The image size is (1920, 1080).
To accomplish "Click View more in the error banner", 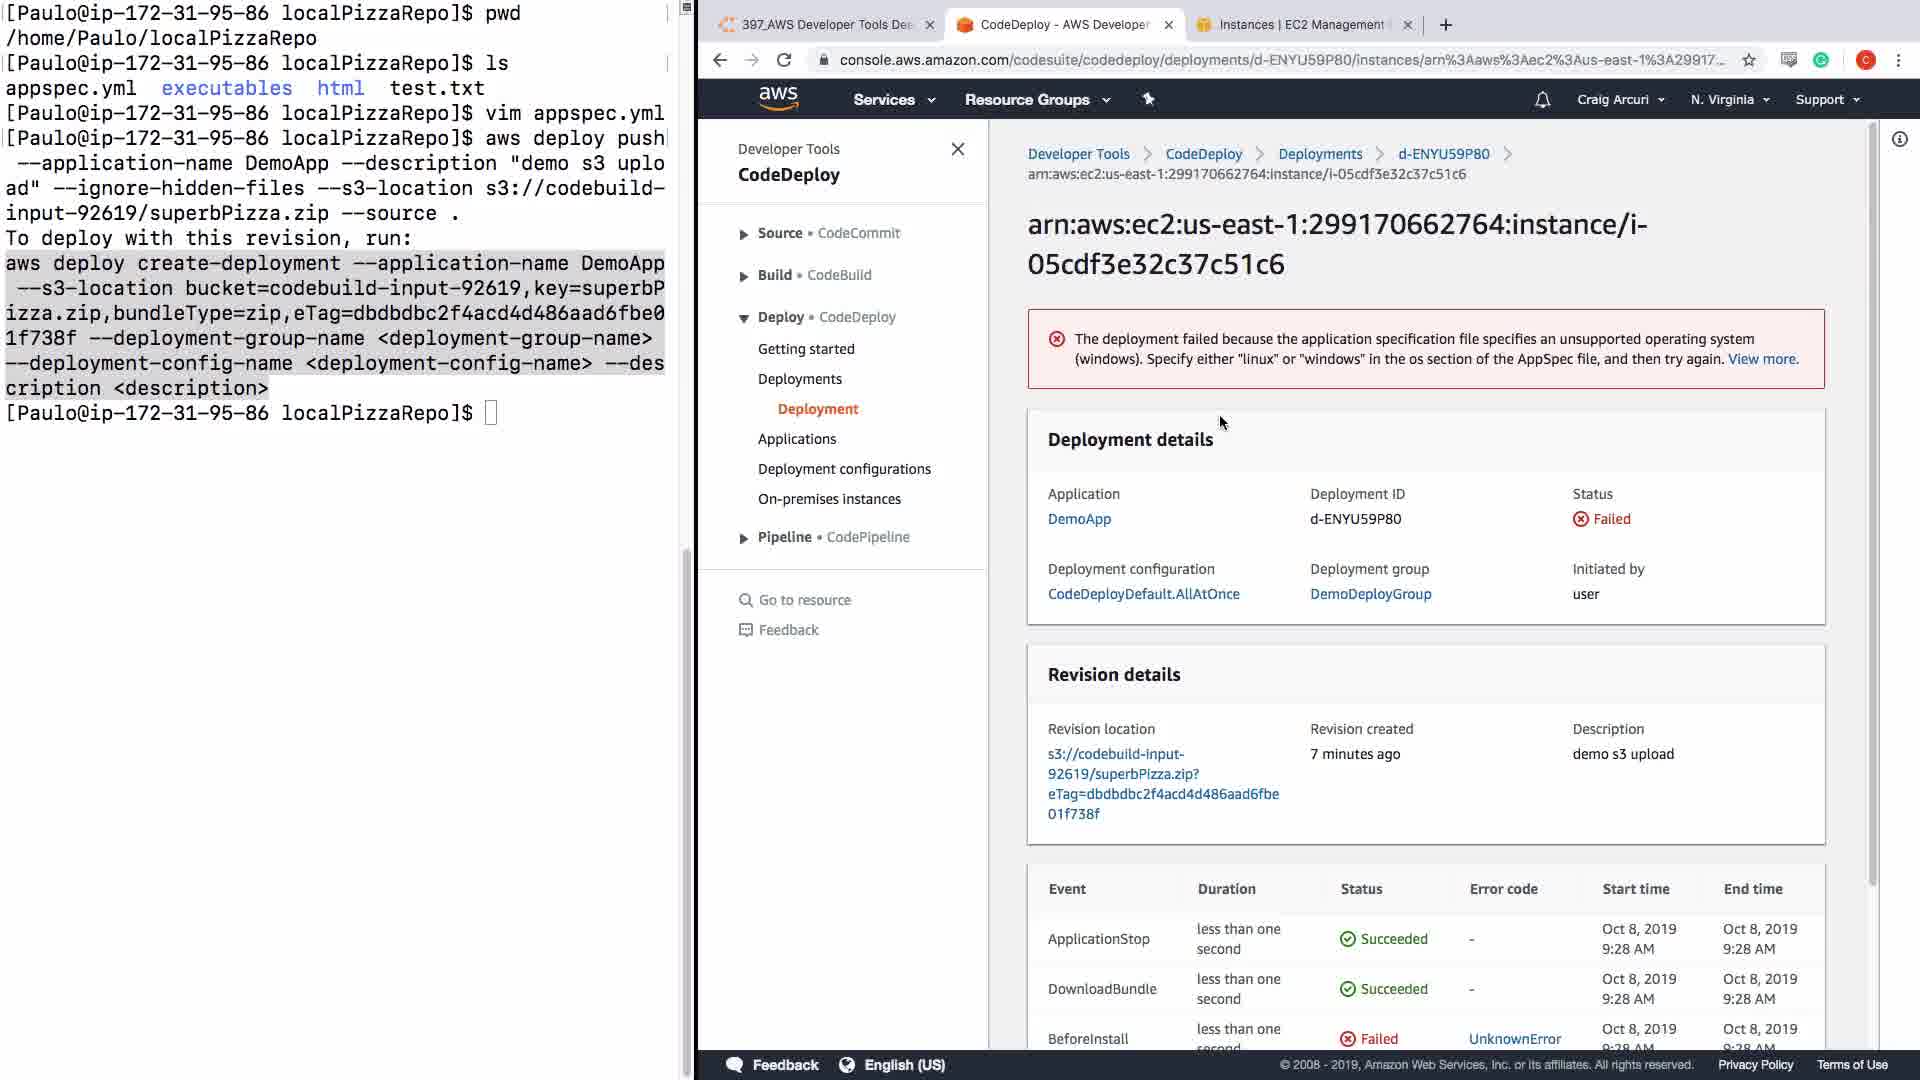I will 1761,359.
